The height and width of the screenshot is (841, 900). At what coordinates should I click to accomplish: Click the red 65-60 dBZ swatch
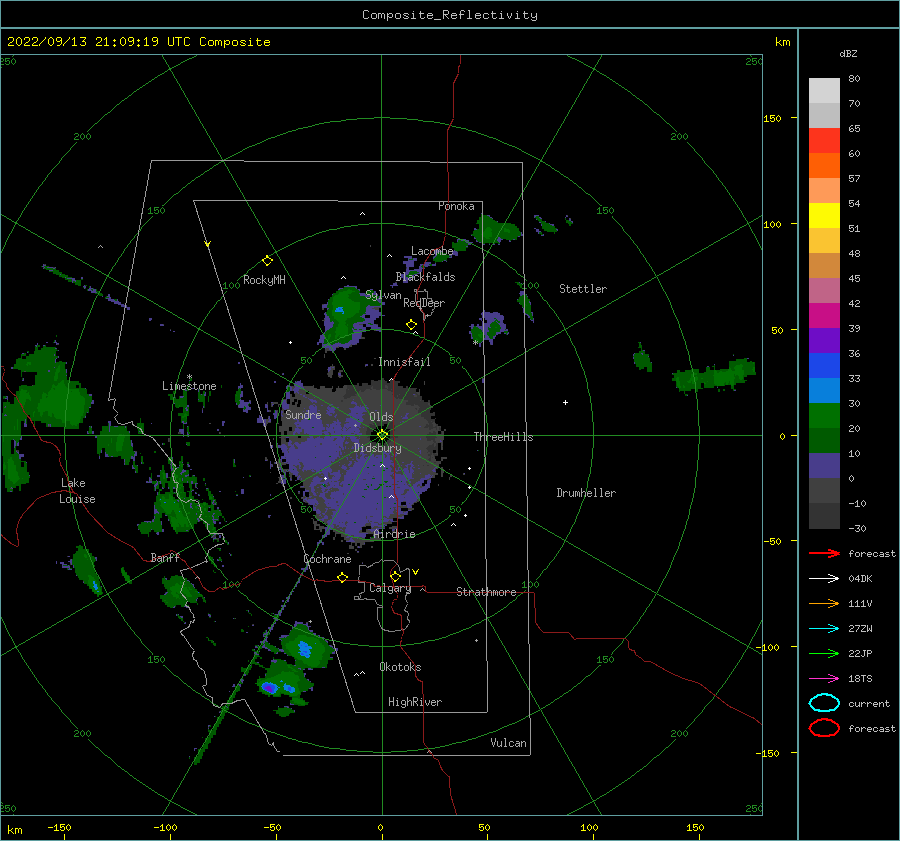pyautogui.click(x=824, y=141)
